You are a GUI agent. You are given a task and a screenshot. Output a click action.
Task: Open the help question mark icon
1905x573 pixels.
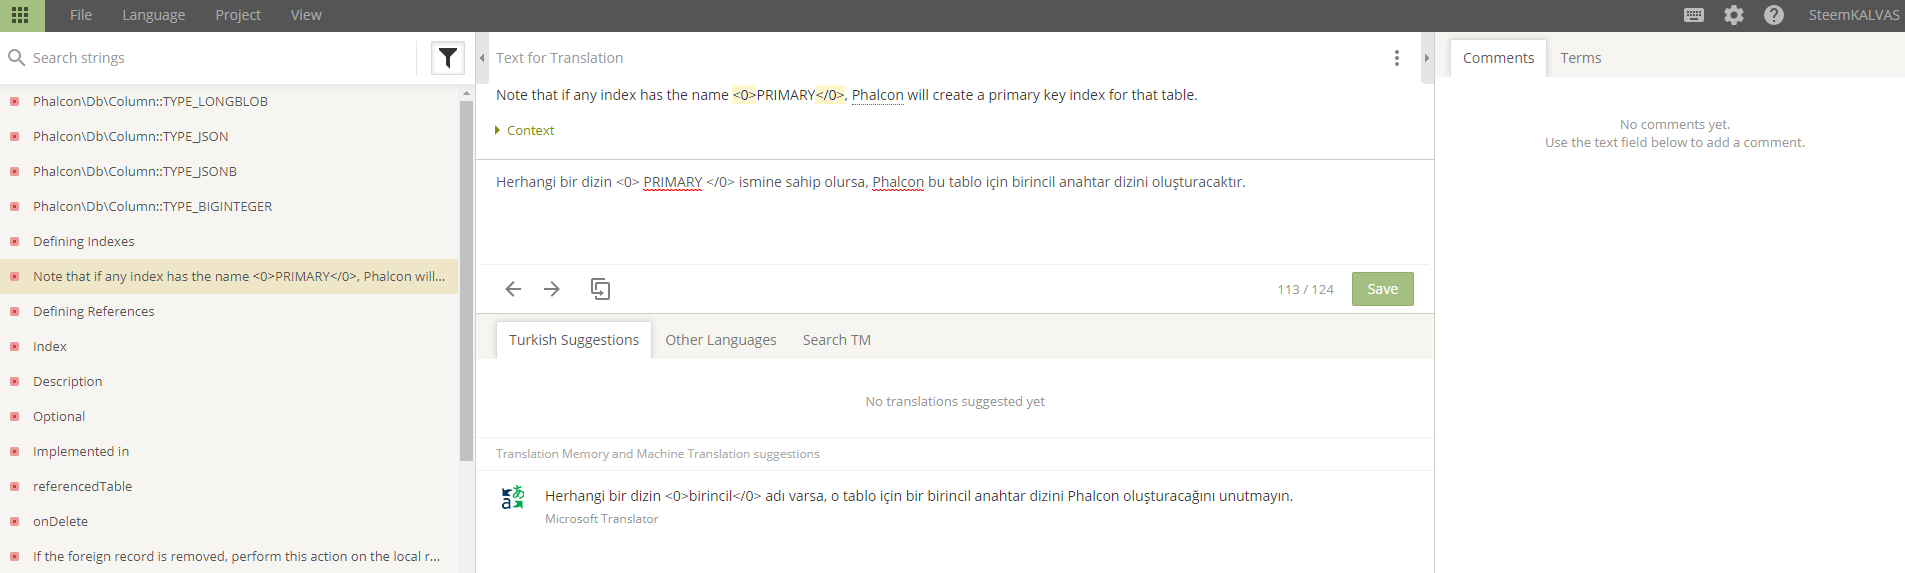coord(1774,15)
